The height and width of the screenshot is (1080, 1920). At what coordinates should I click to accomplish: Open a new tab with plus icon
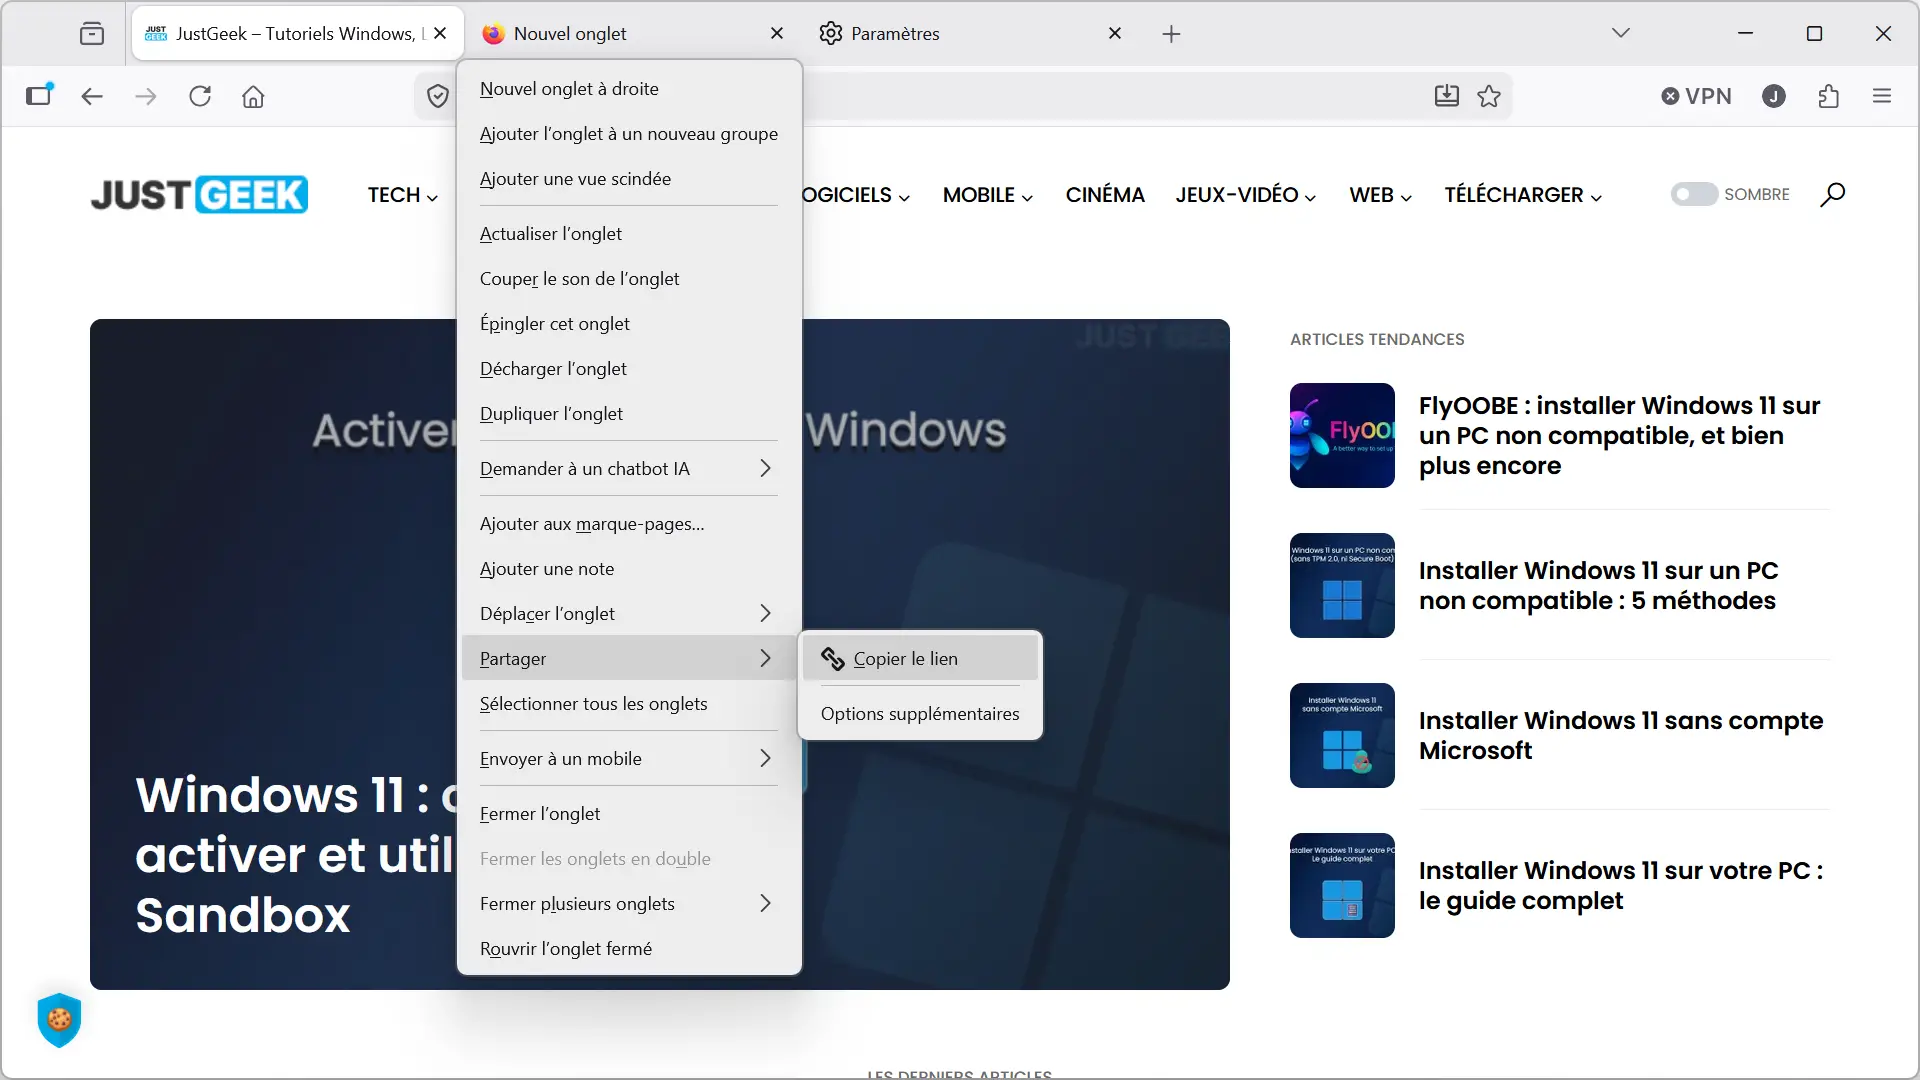coord(1172,34)
